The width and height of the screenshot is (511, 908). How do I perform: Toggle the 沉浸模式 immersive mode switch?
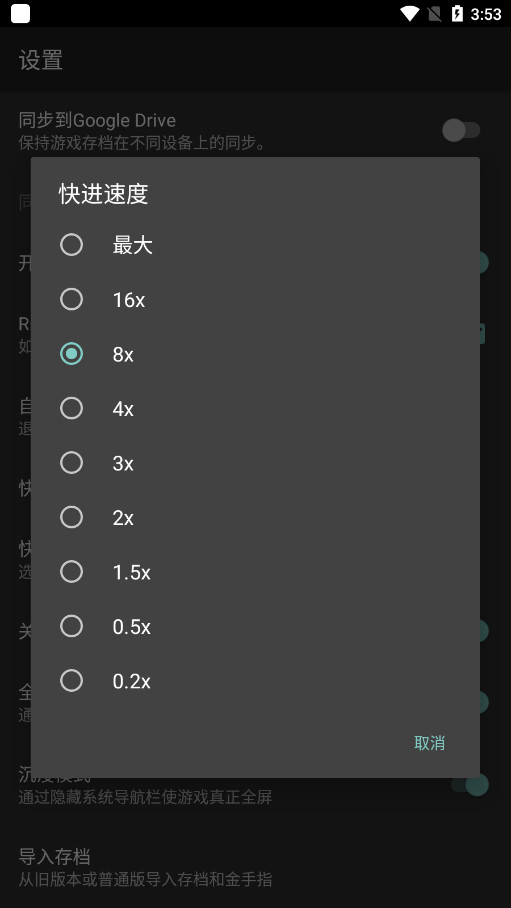pyautogui.click(x=470, y=785)
